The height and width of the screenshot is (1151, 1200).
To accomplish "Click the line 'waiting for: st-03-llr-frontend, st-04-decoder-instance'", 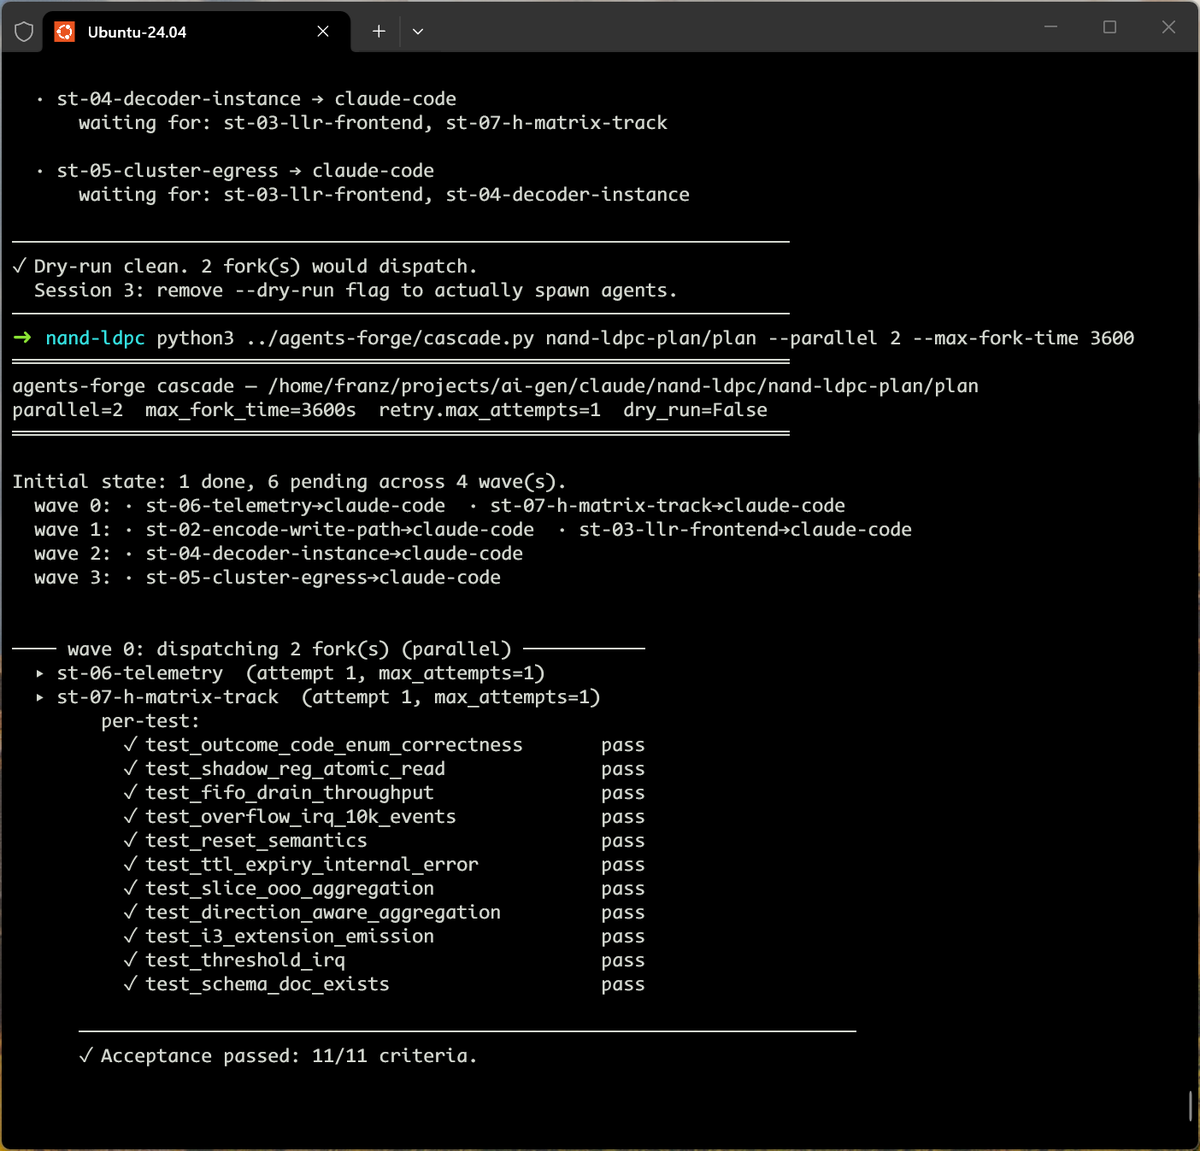I will 384,195.
